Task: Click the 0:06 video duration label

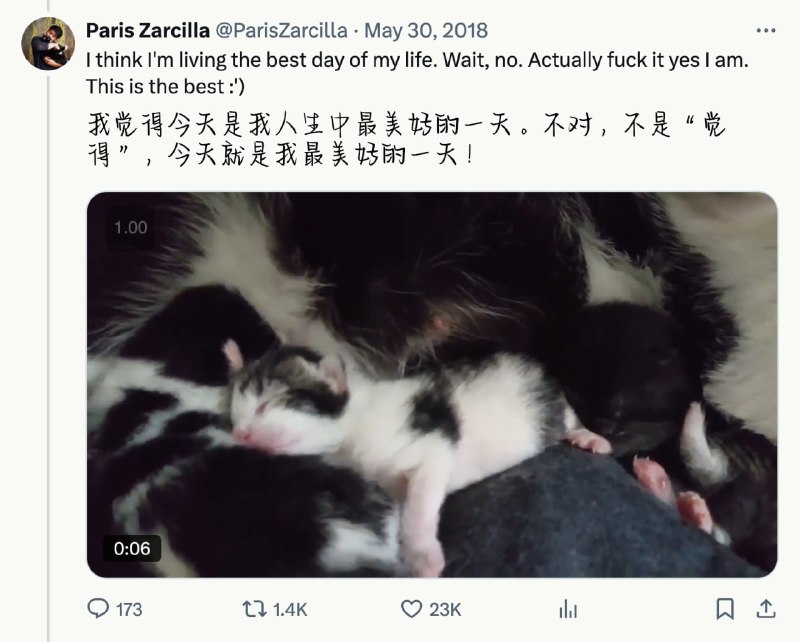Action: (x=132, y=549)
